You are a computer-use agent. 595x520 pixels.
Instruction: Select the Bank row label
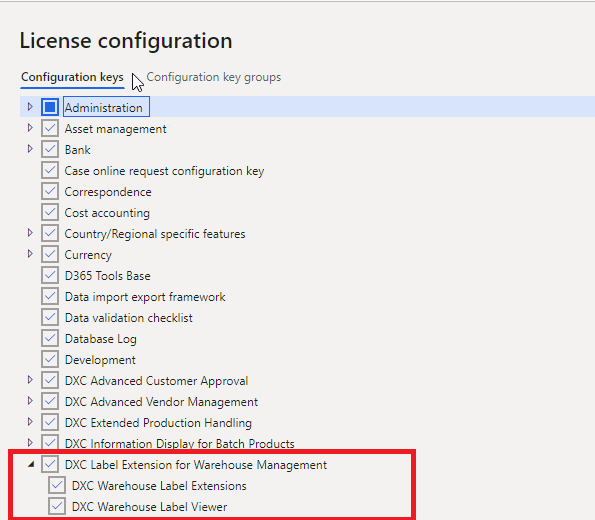[x=77, y=150]
